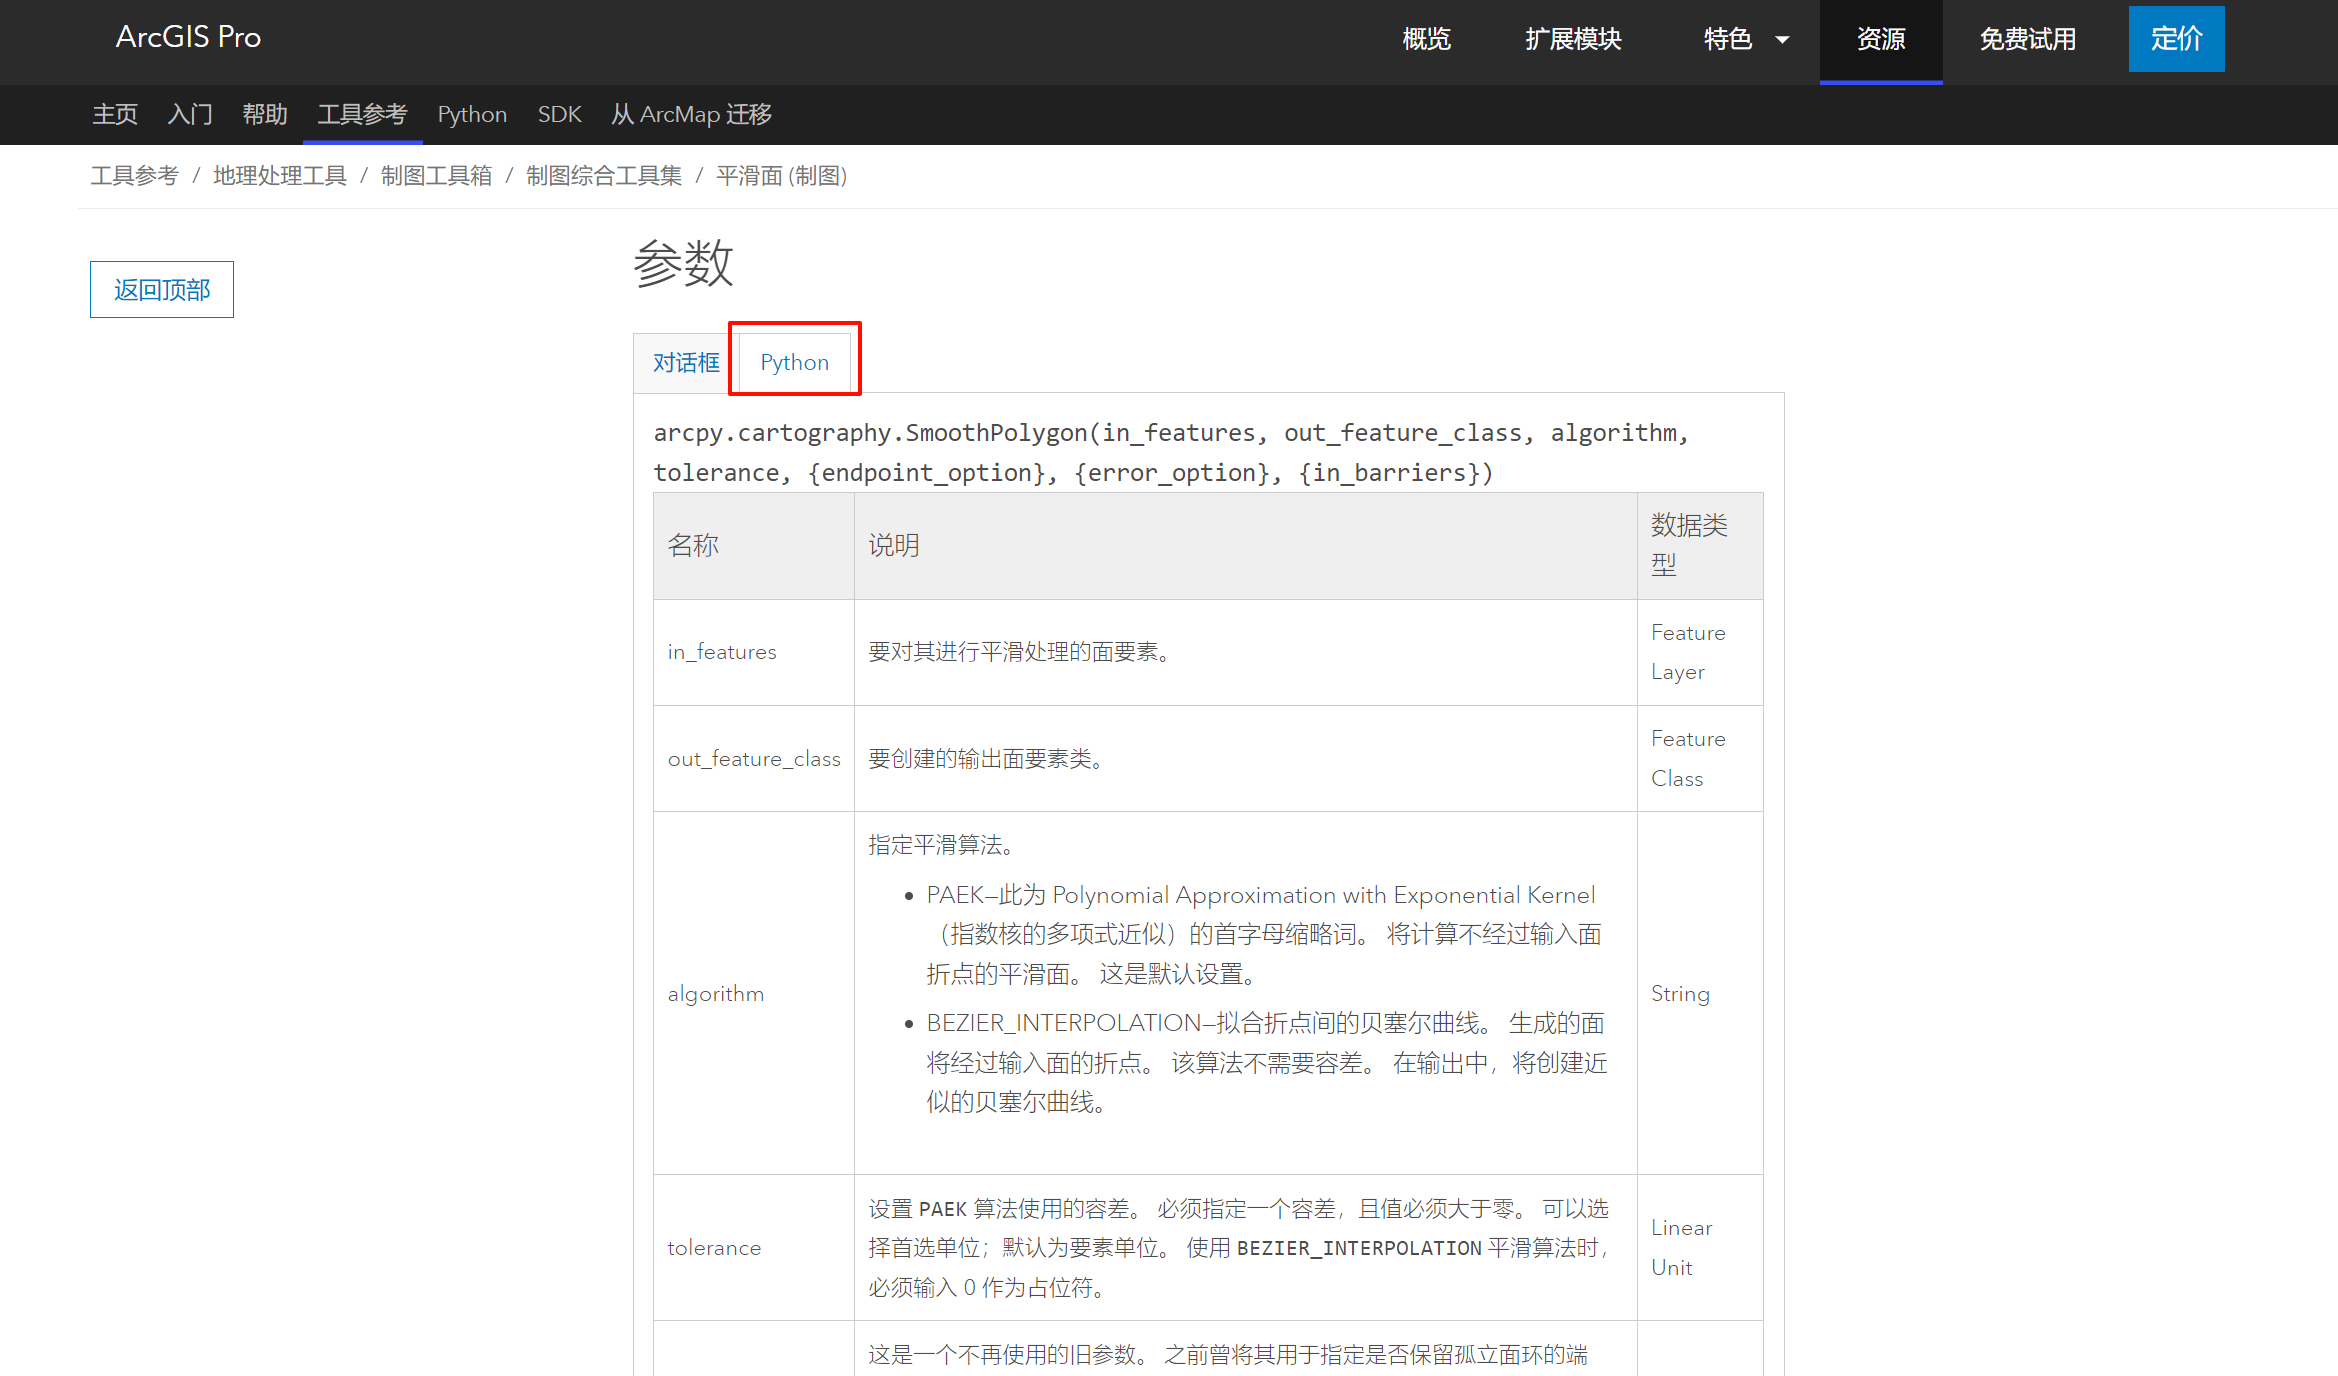Click the tolerance description paragraph
2338x1376 pixels.
click(1238, 1248)
